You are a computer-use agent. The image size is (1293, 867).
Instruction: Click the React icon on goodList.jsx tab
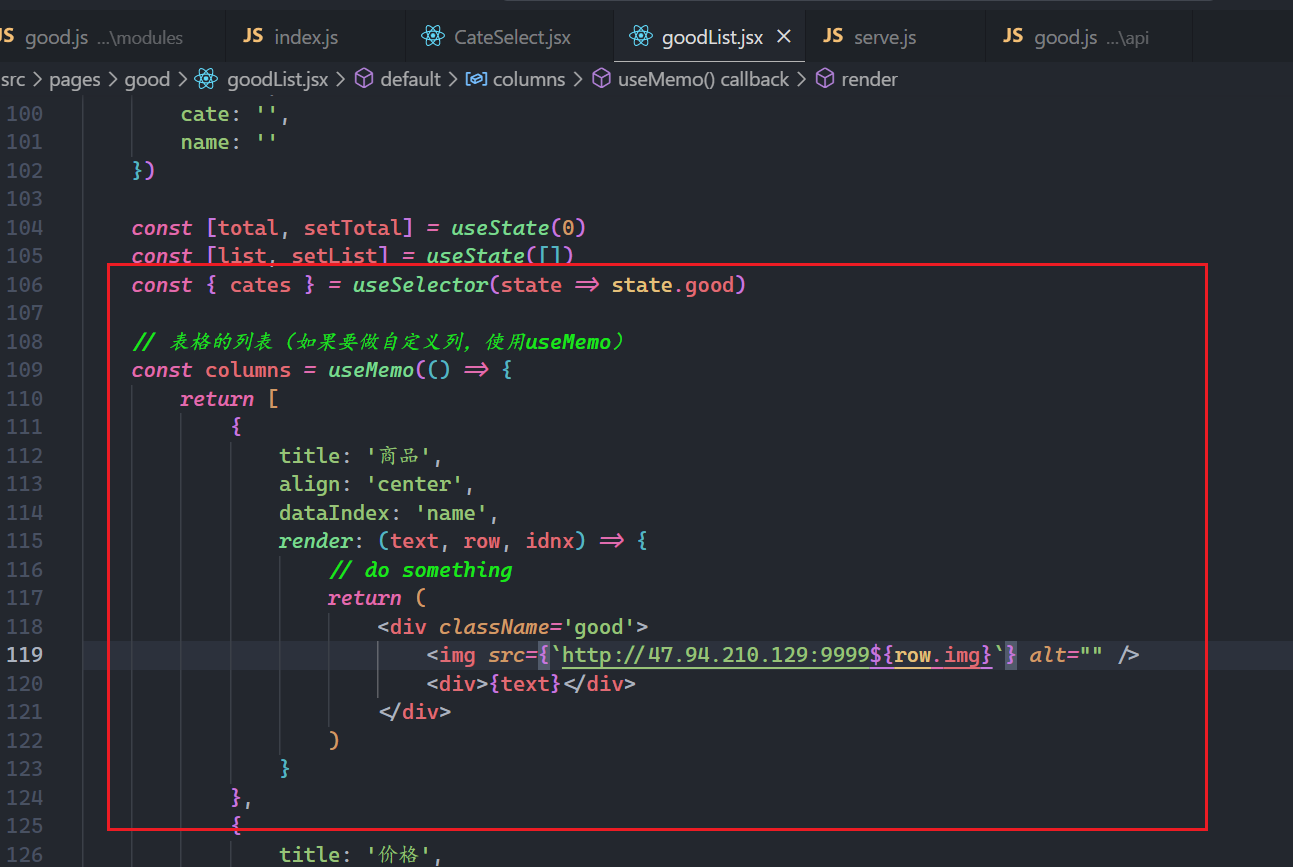640,37
